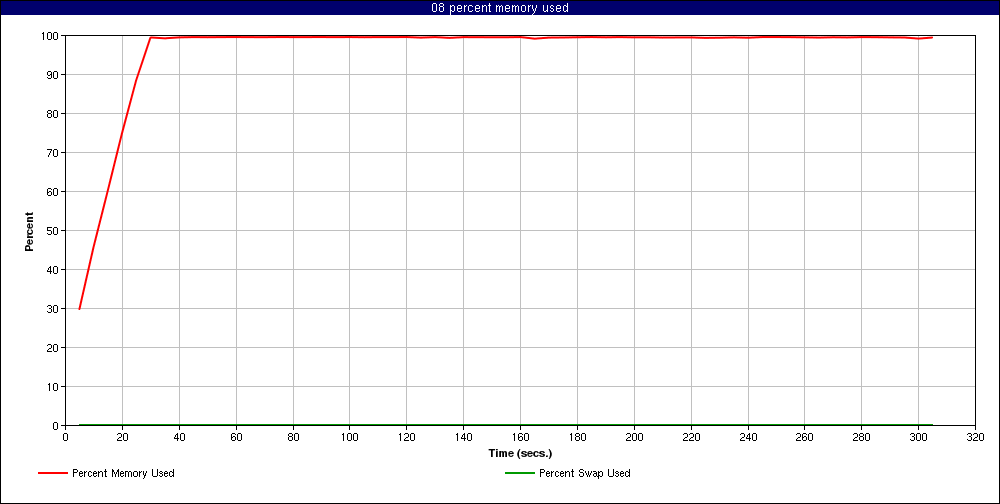Image resolution: width=1000 pixels, height=504 pixels.
Task: Click the x-axis tick value 140
Action: click(x=463, y=437)
